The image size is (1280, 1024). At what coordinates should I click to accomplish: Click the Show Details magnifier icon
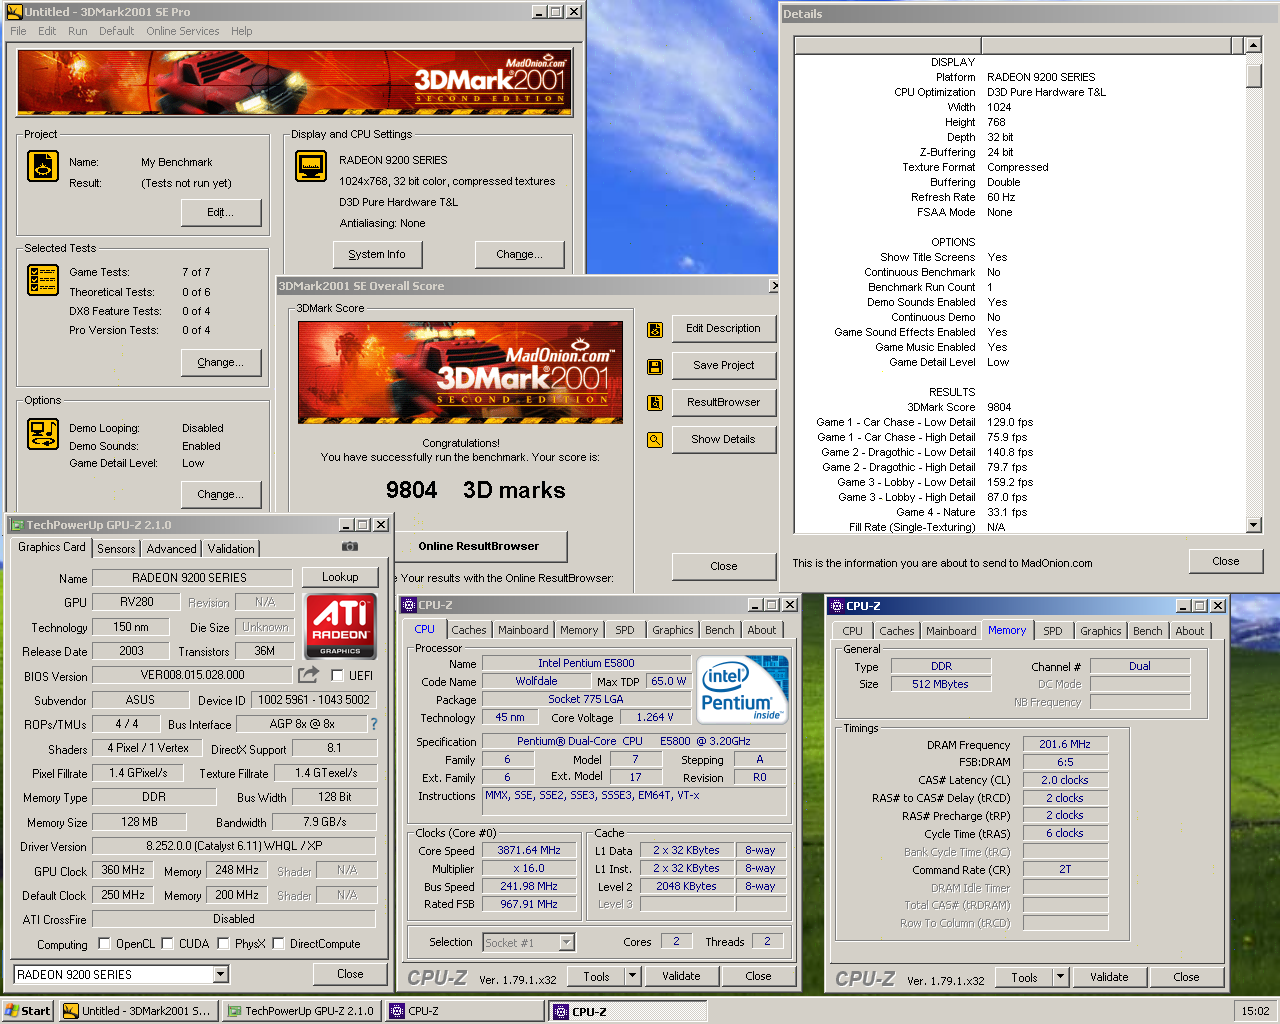655,440
